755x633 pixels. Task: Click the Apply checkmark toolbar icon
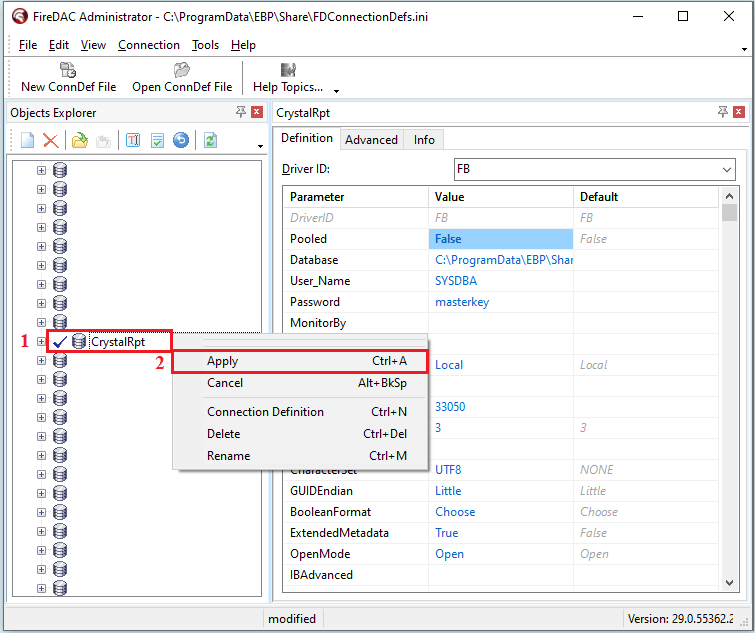(x=157, y=141)
